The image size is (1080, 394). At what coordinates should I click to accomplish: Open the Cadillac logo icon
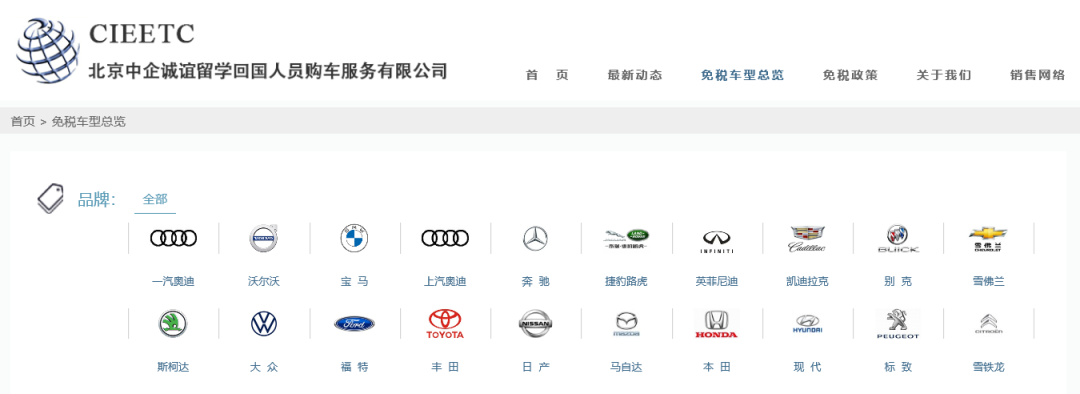click(x=807, y=238)
